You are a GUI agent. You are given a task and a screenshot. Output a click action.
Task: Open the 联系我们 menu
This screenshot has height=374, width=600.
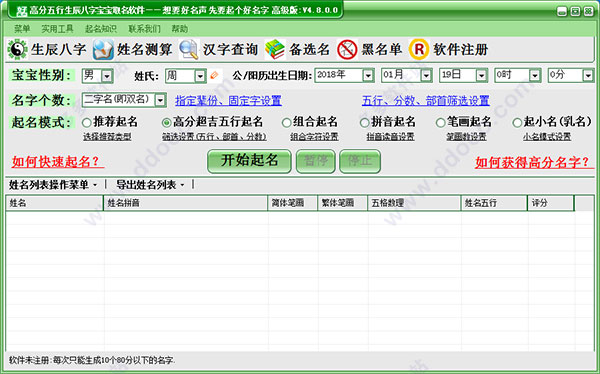tap(144, 29)
